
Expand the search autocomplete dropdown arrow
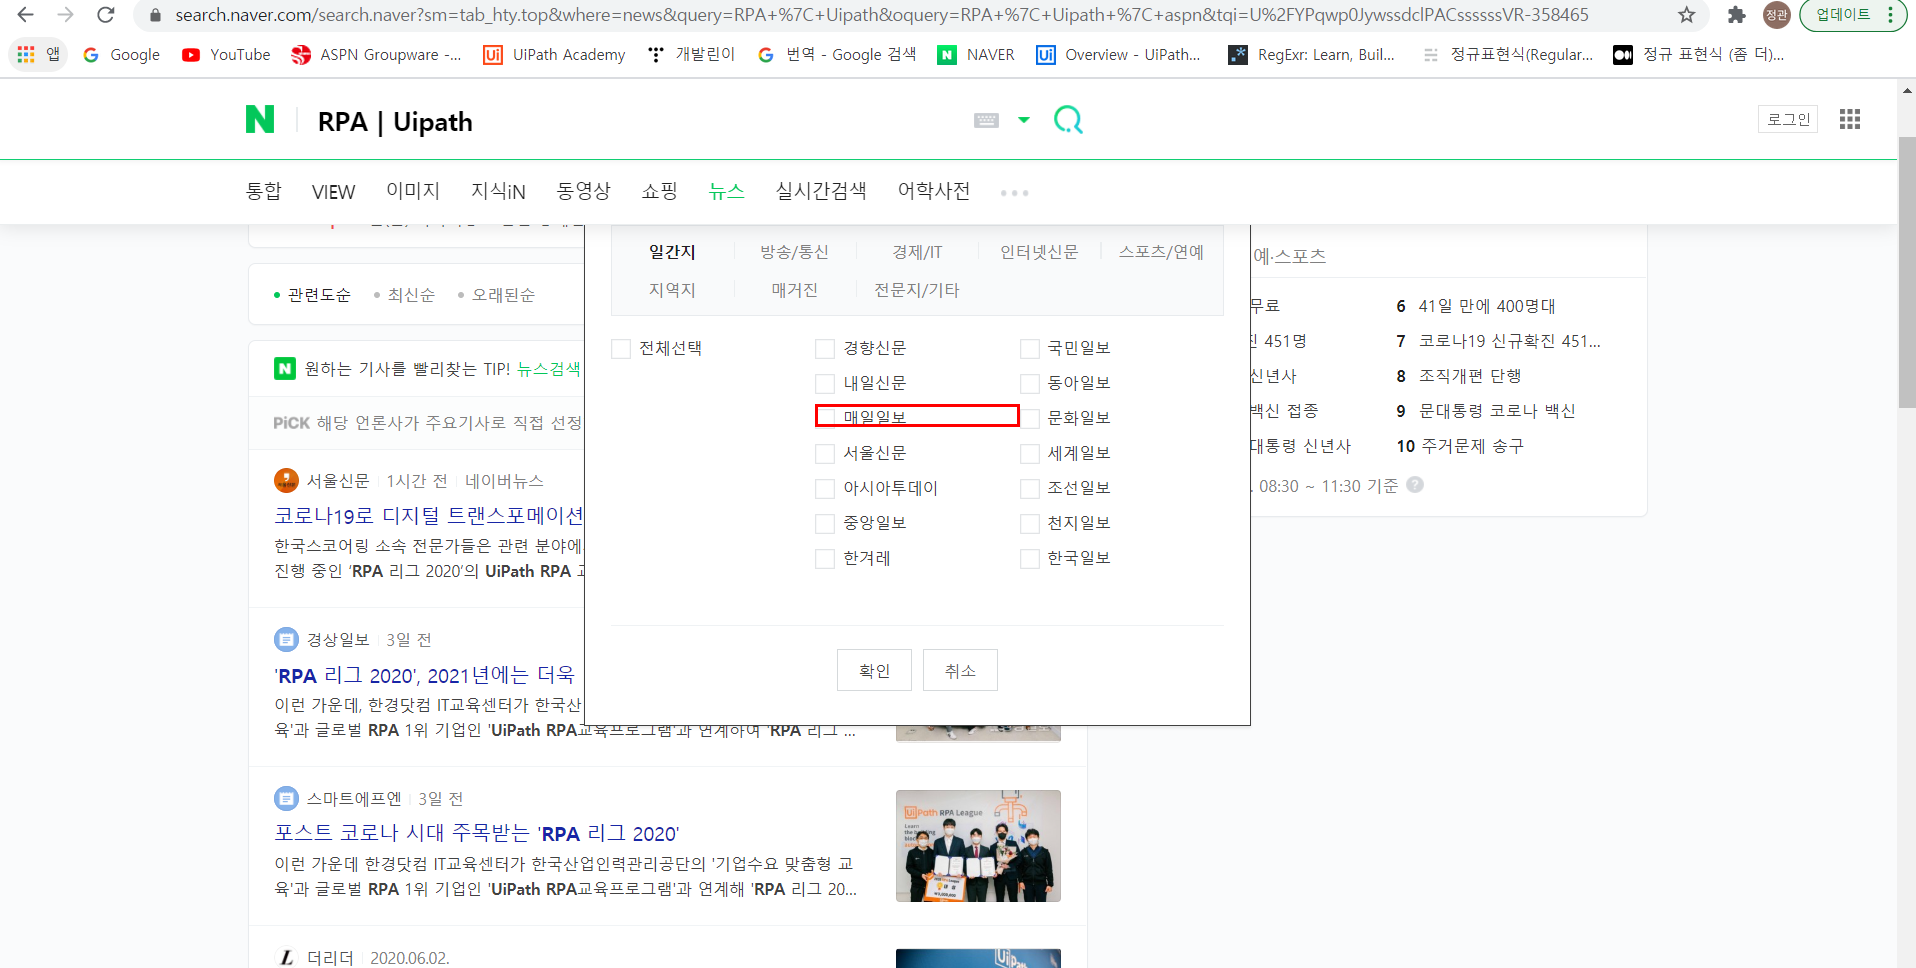coord(1024,120)
